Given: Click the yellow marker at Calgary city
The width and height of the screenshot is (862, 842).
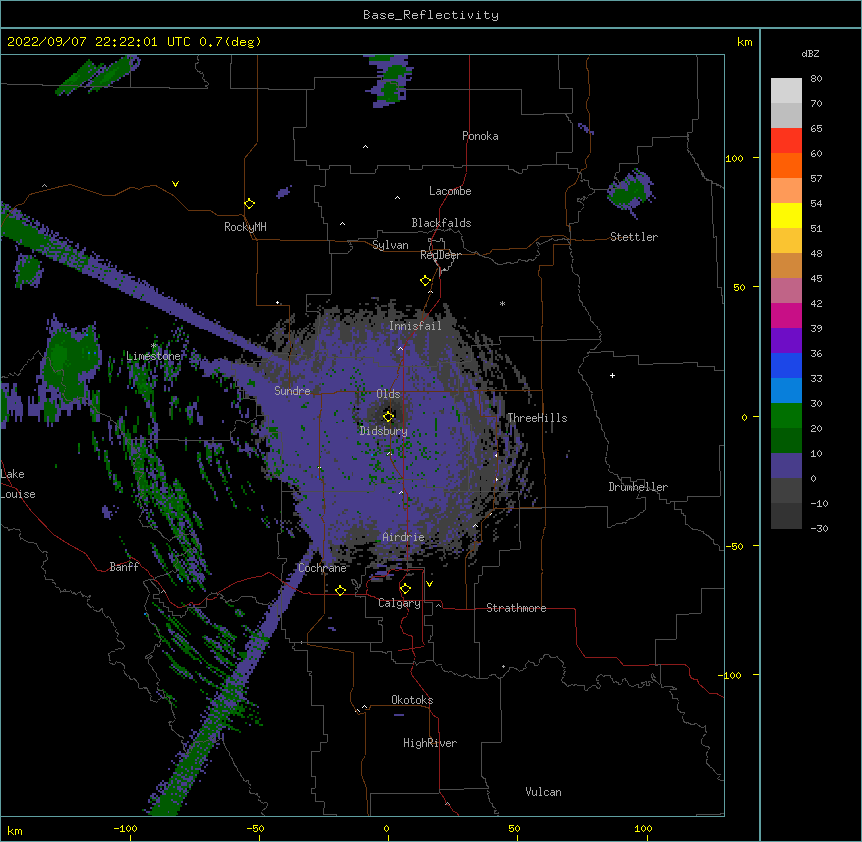Looking at the screenshot, I should click(405, 589).
